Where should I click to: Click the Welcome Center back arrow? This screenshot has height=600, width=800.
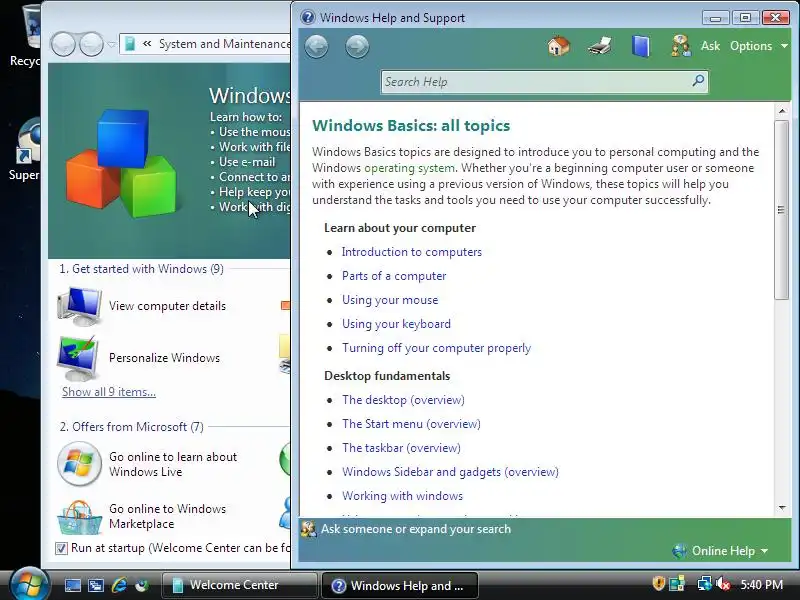pos(63,44)
